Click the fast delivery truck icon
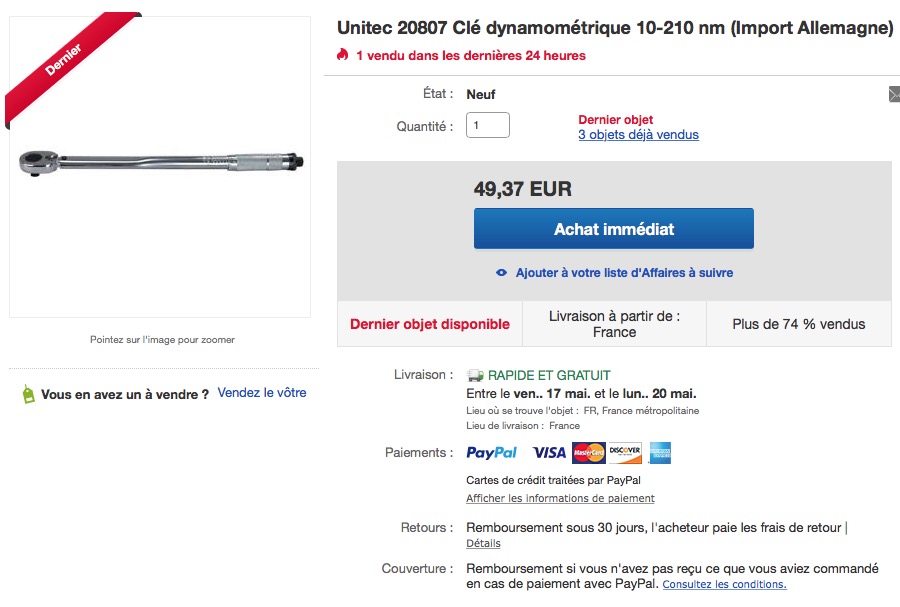Screen dimensions: 900x607 [475, 376]
